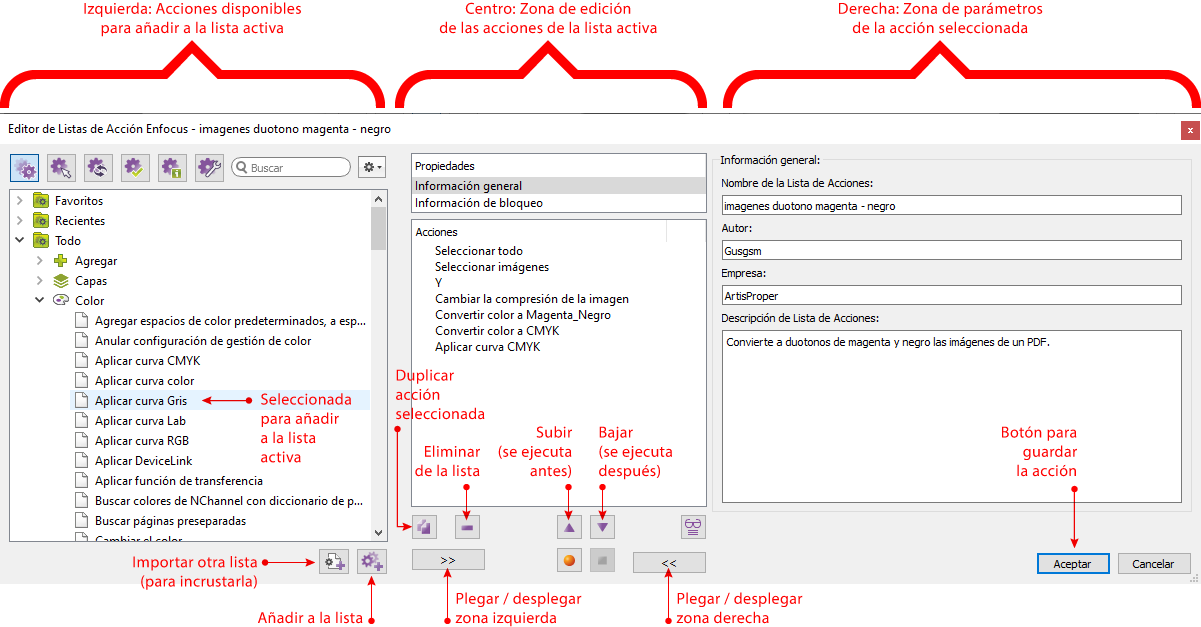
Task: Click the Autor field containing Gusgsm
Action: tap(951, 250)
